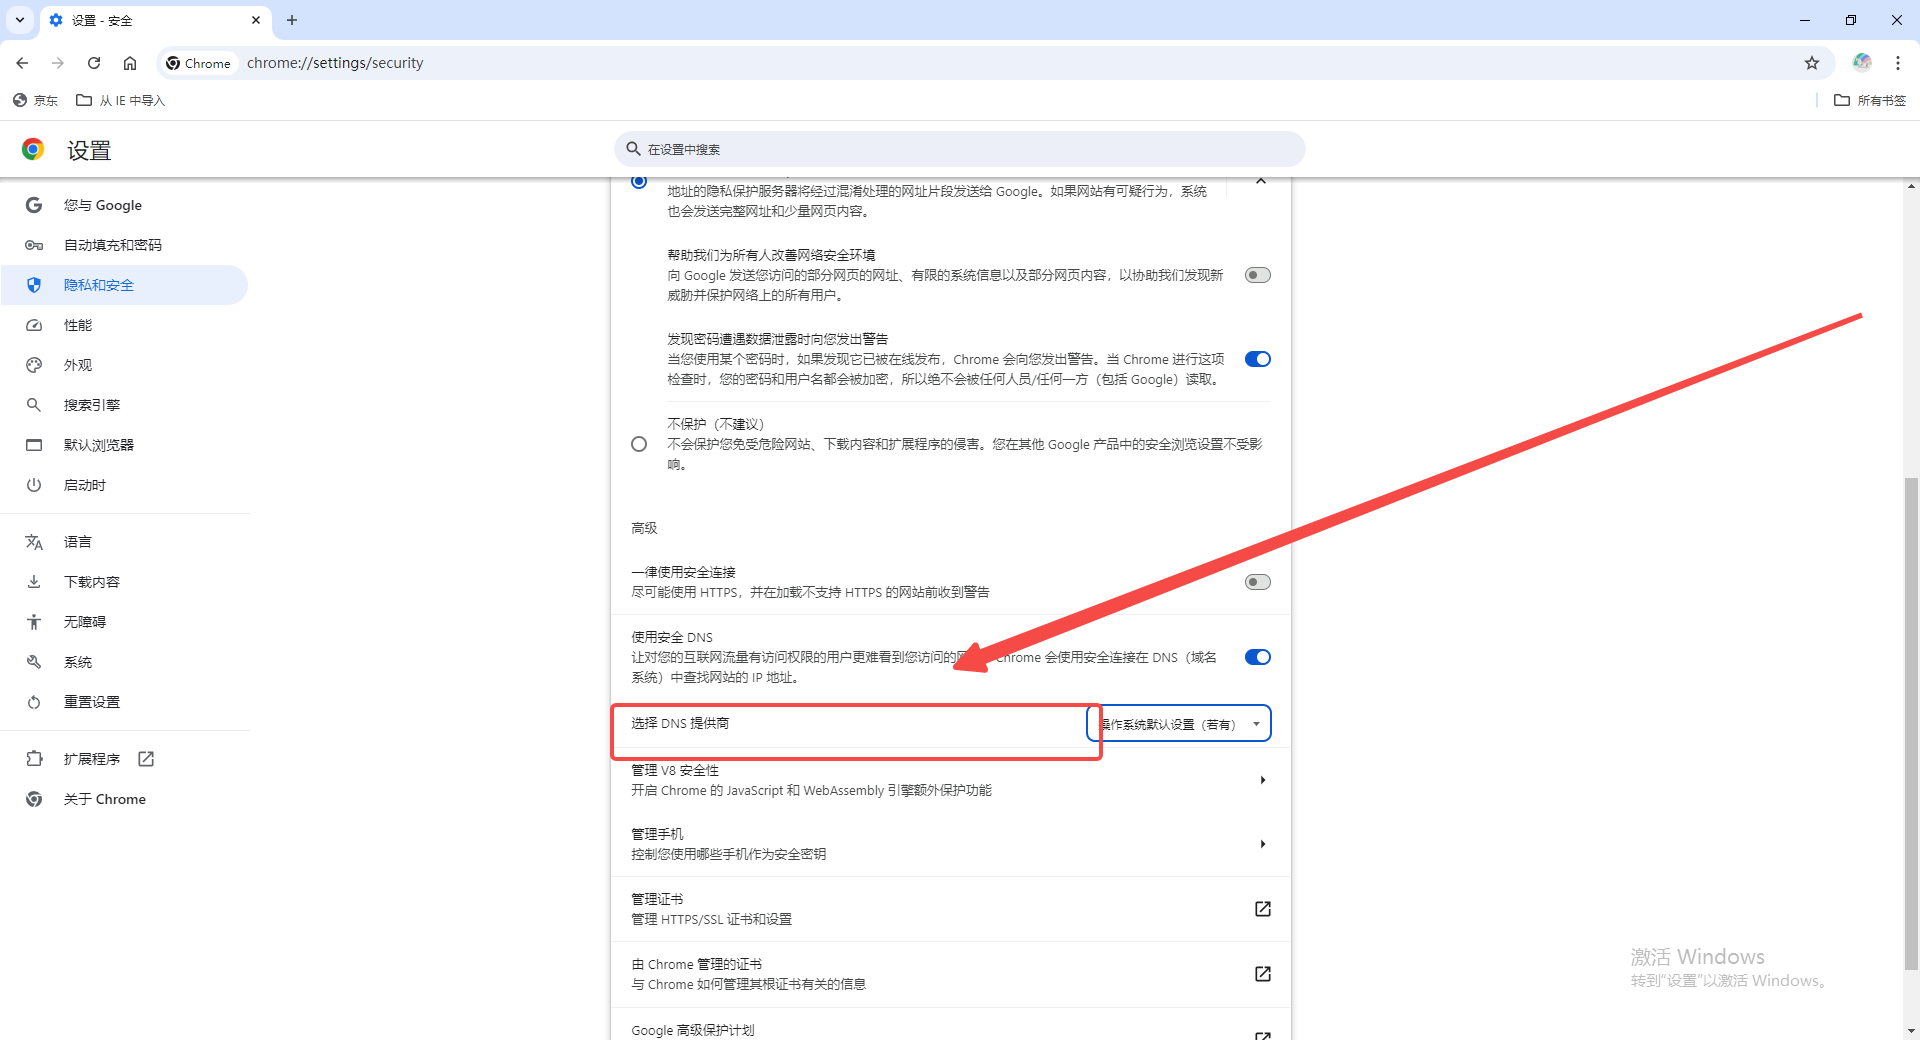Toggle 使用安全 DNS switch
Screen dimensions: 1920x1040
pyautogui.click(x=1258, y=657)
